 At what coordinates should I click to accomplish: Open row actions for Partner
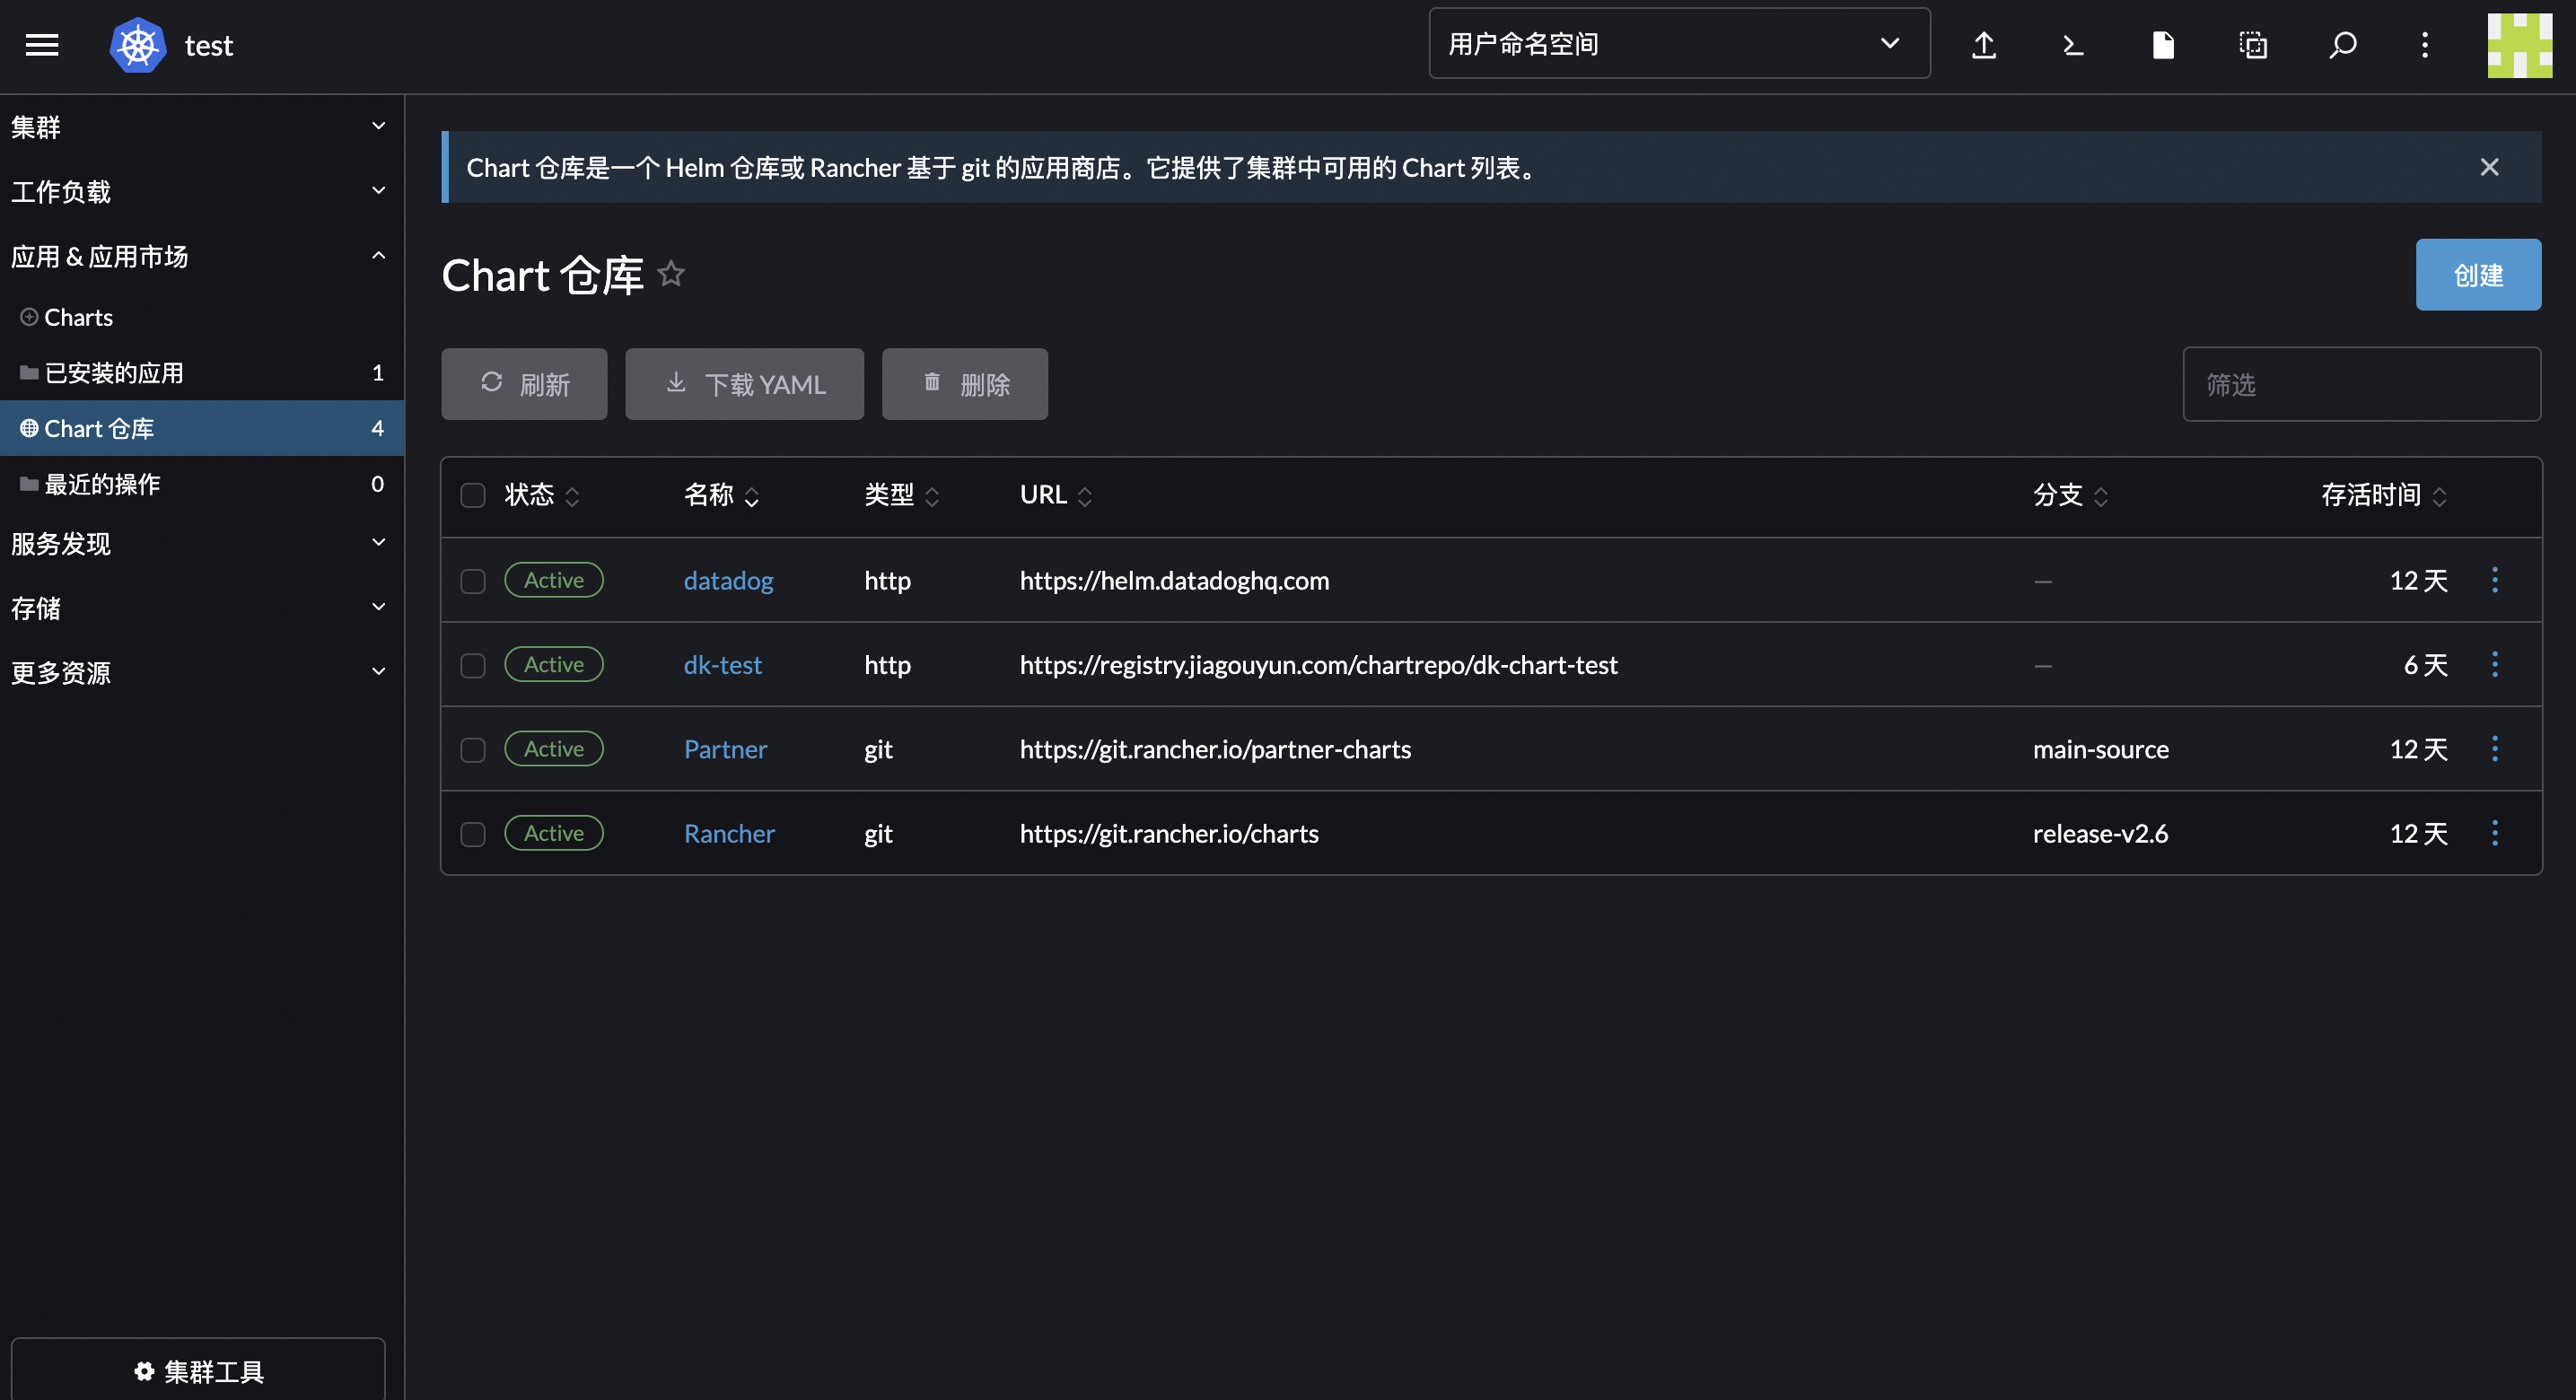click(2495, 748)
